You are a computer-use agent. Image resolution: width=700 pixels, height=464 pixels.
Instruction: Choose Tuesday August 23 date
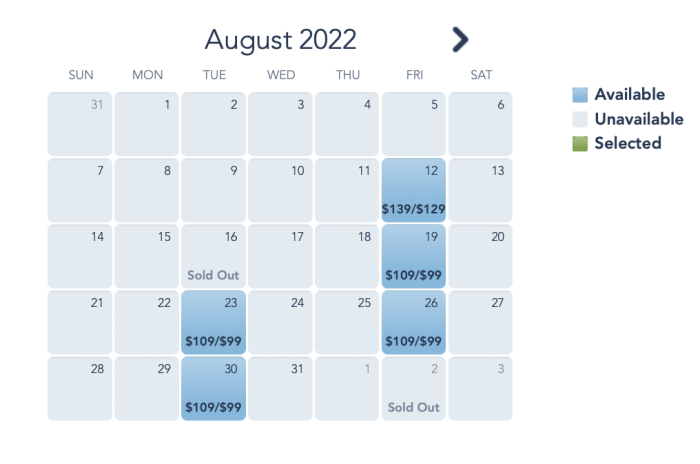pyautogui.click(x=213, y=322)
